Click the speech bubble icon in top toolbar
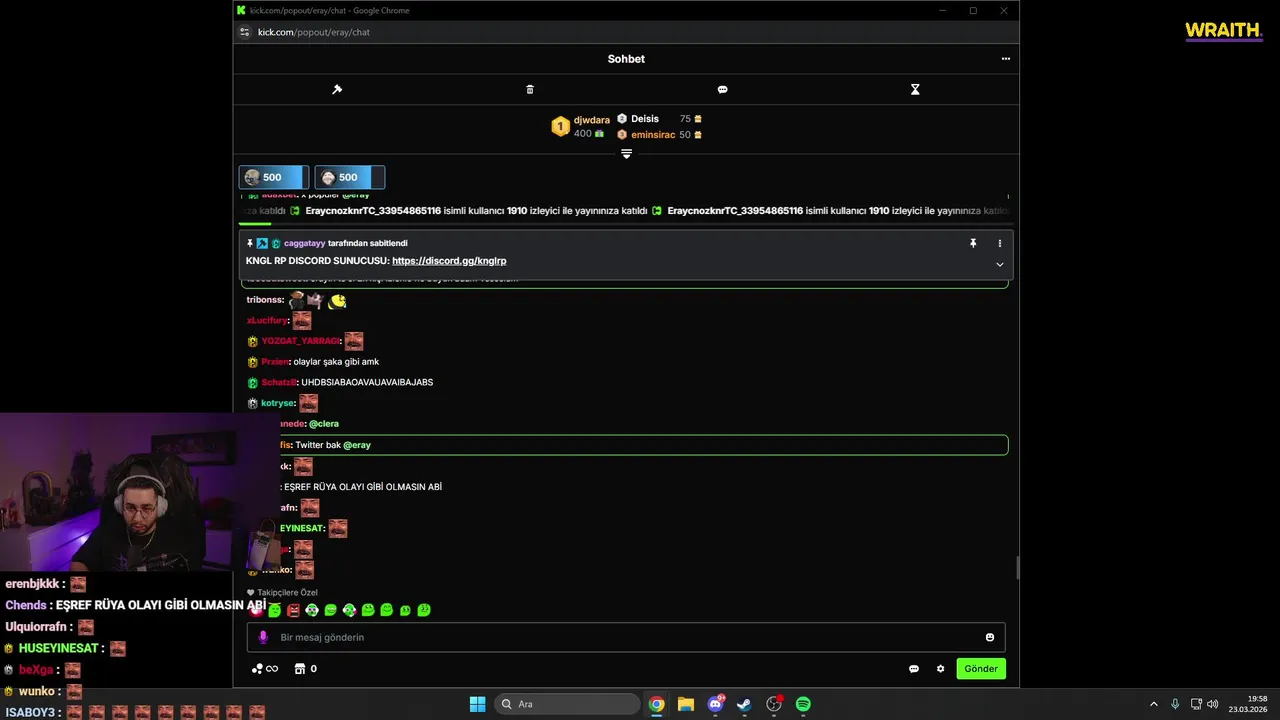Screen dimensions: 1280x720 (722, 89)
